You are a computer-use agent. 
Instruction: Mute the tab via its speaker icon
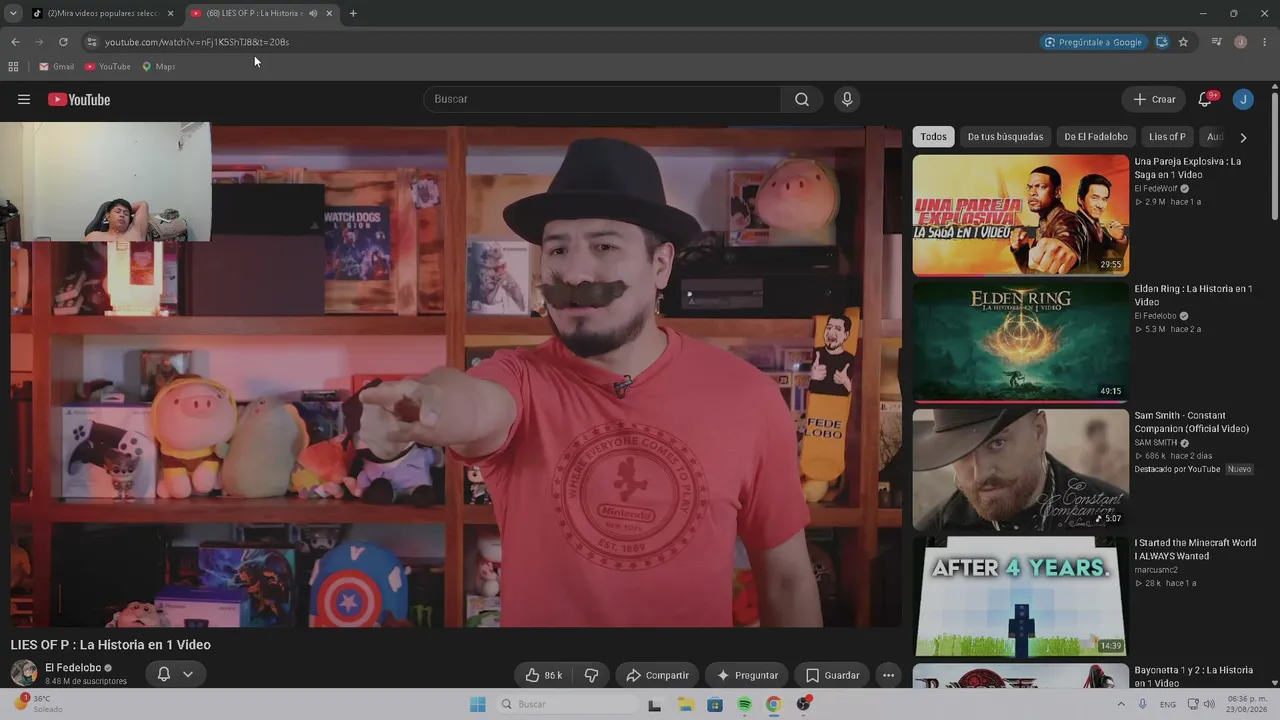click(313, 13)
